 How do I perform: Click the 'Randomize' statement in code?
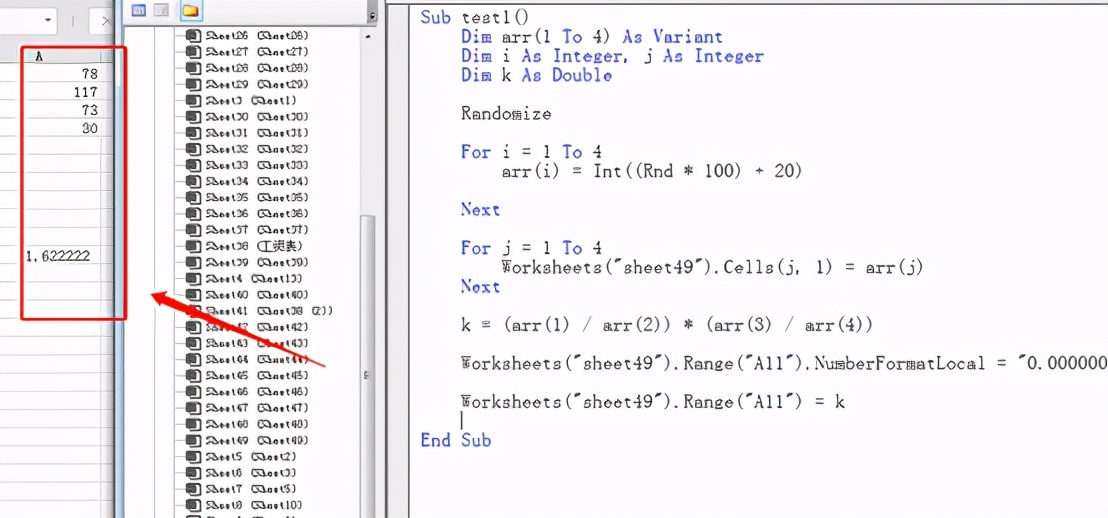505,114
